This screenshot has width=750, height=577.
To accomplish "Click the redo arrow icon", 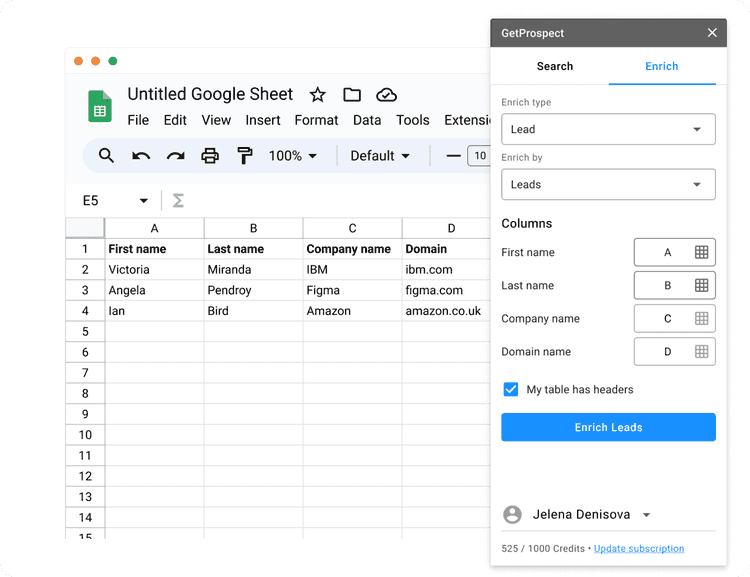I will click(176, 156).
